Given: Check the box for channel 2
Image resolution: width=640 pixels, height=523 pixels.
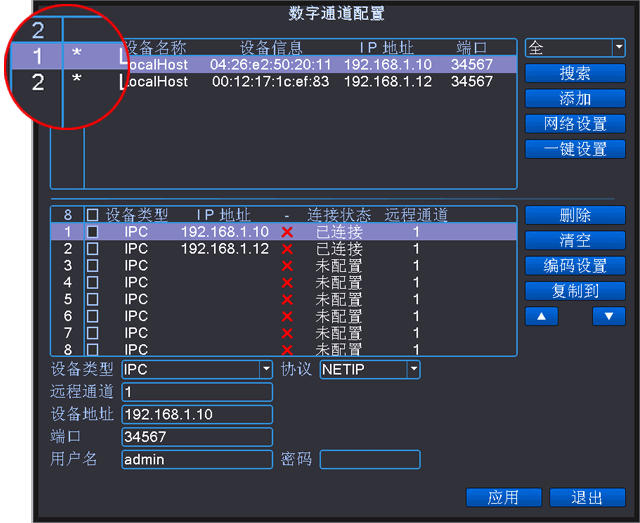Looking at the screenshot, I should click(x=92, y=249).
